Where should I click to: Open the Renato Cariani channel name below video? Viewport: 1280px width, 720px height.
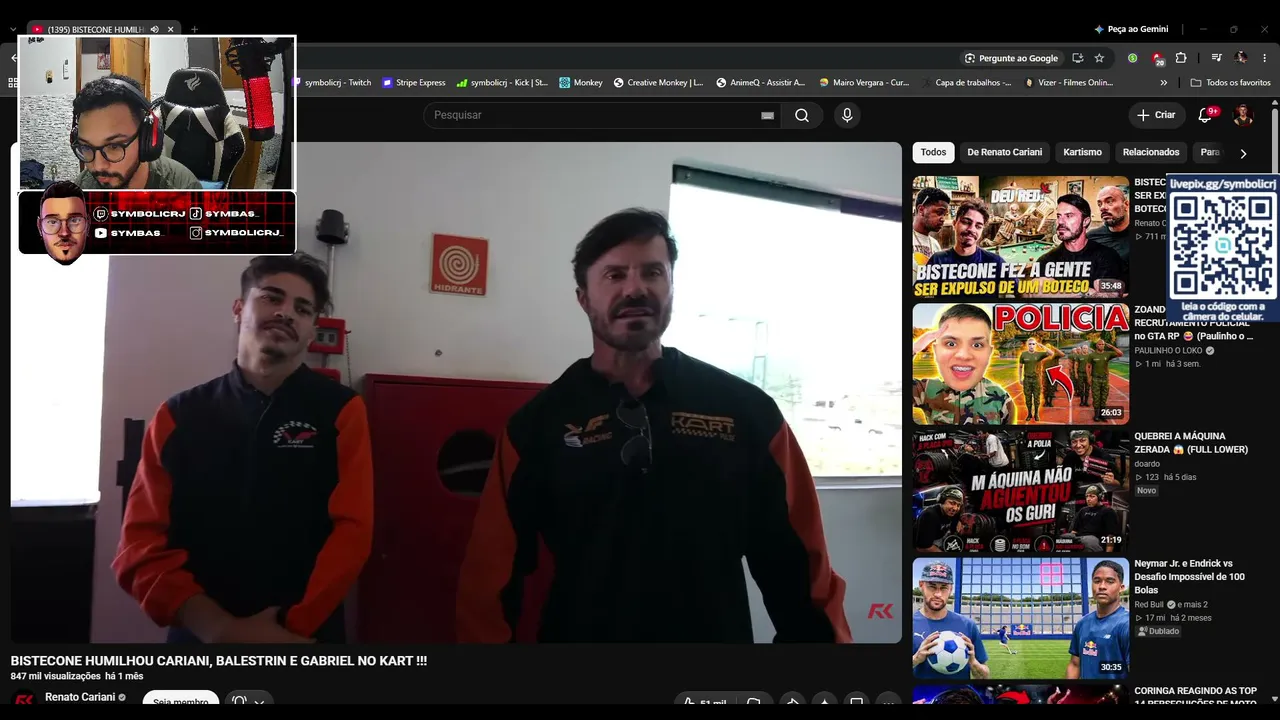pos(80,697)
